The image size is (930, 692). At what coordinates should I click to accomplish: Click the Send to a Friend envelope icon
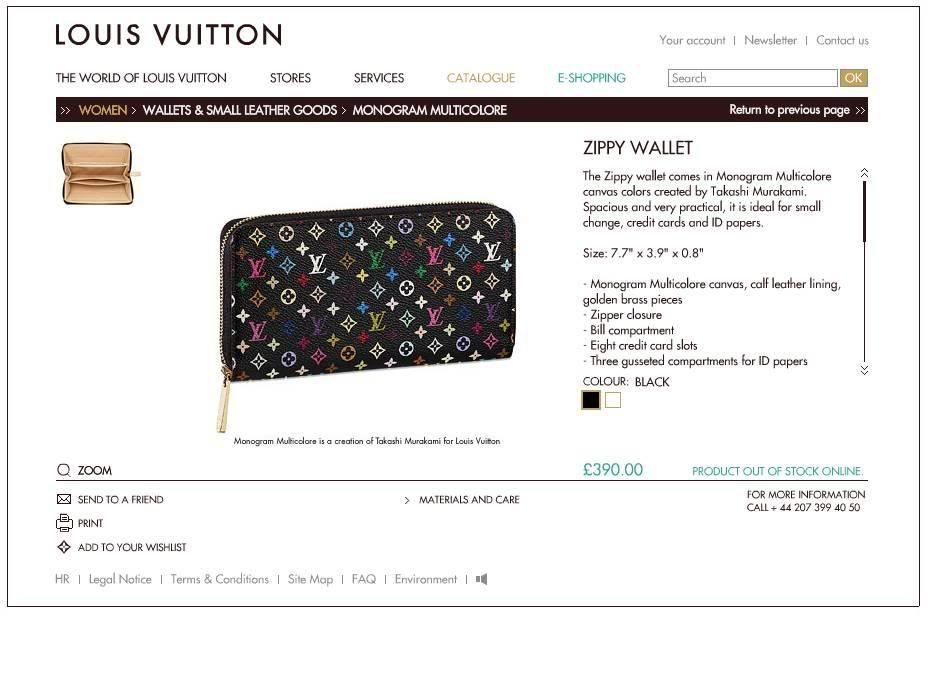pos(63,499)
